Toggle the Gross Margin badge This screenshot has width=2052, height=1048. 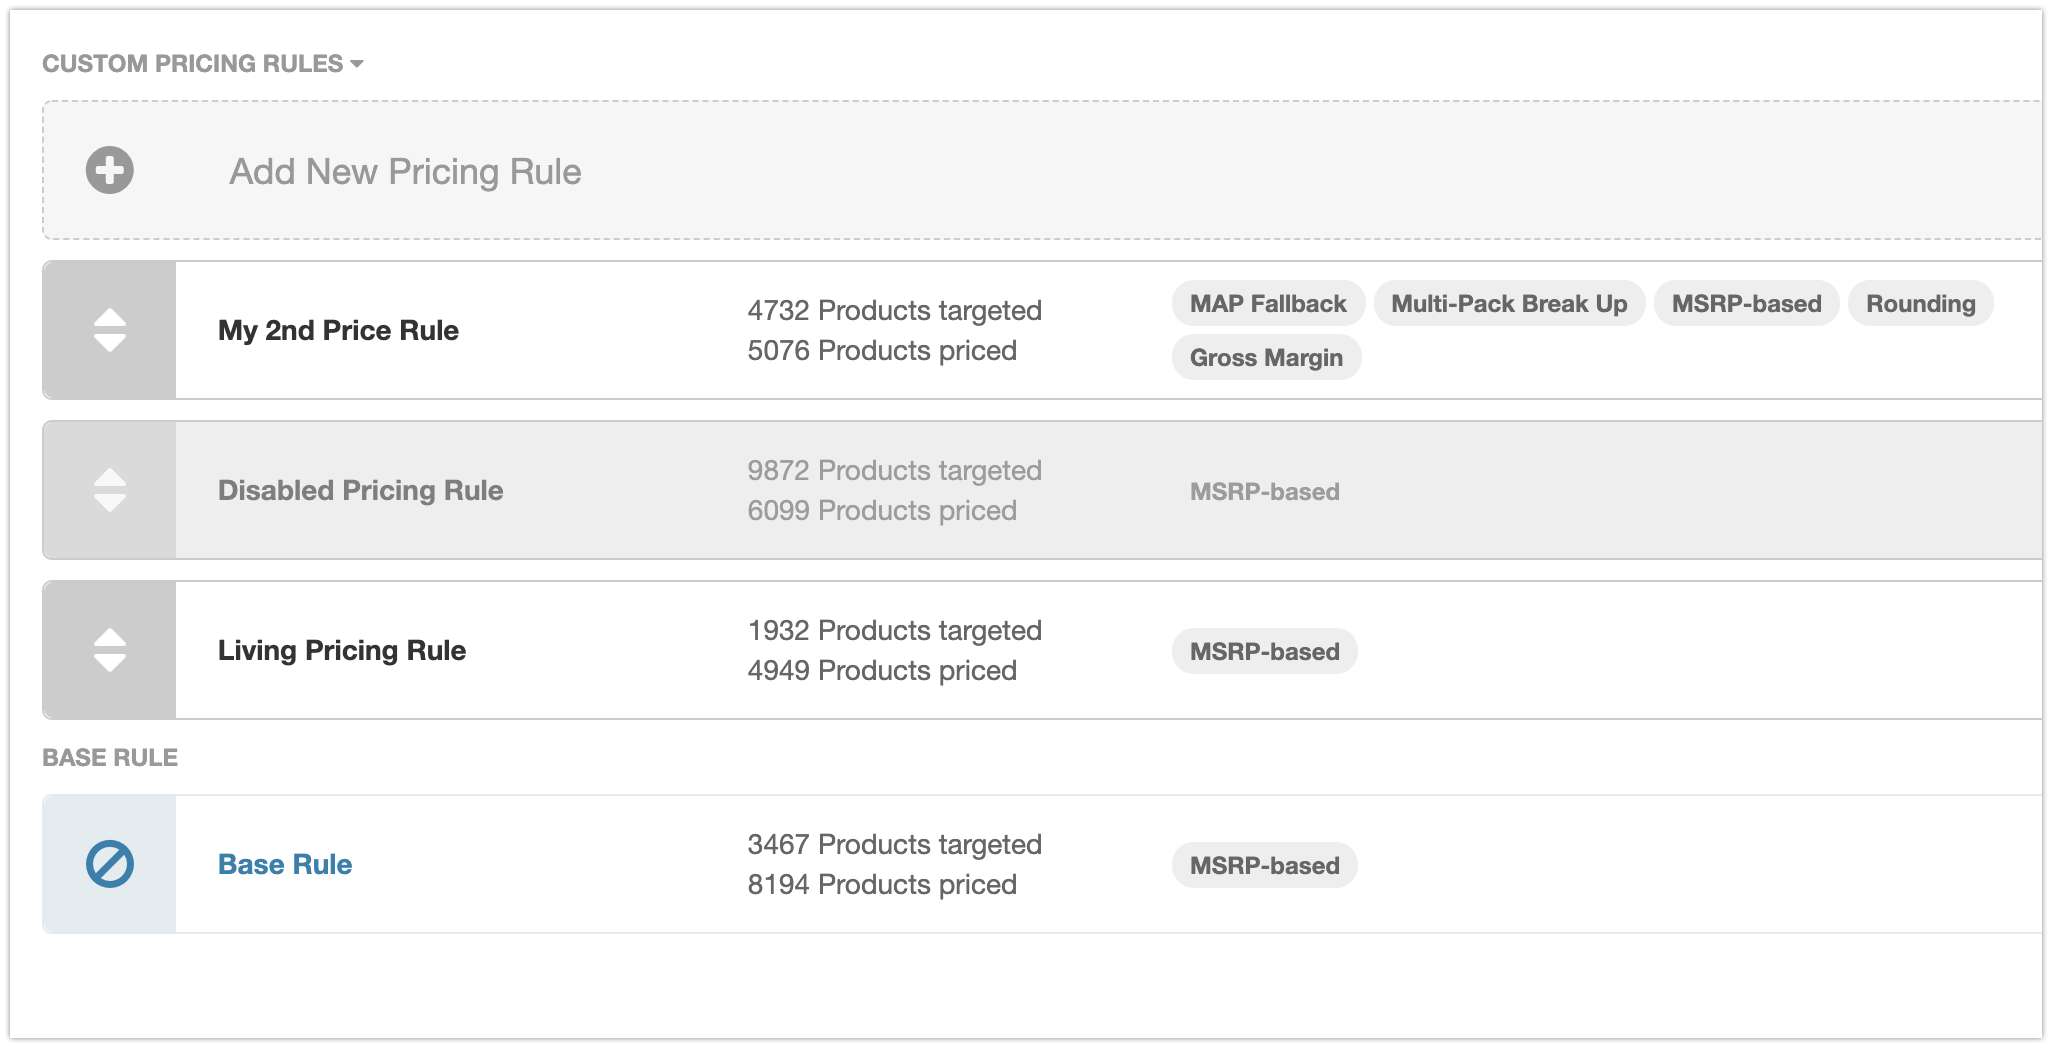point(1266,357)
